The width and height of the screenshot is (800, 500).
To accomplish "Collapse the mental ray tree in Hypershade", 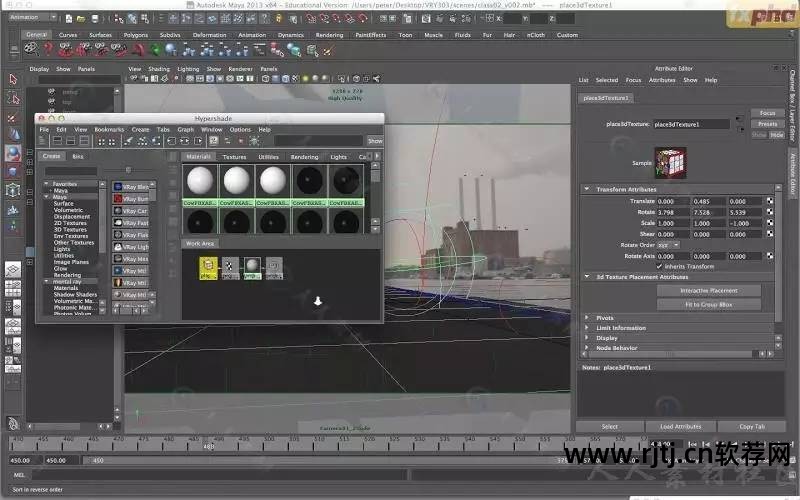I will (x=46, y=281).
